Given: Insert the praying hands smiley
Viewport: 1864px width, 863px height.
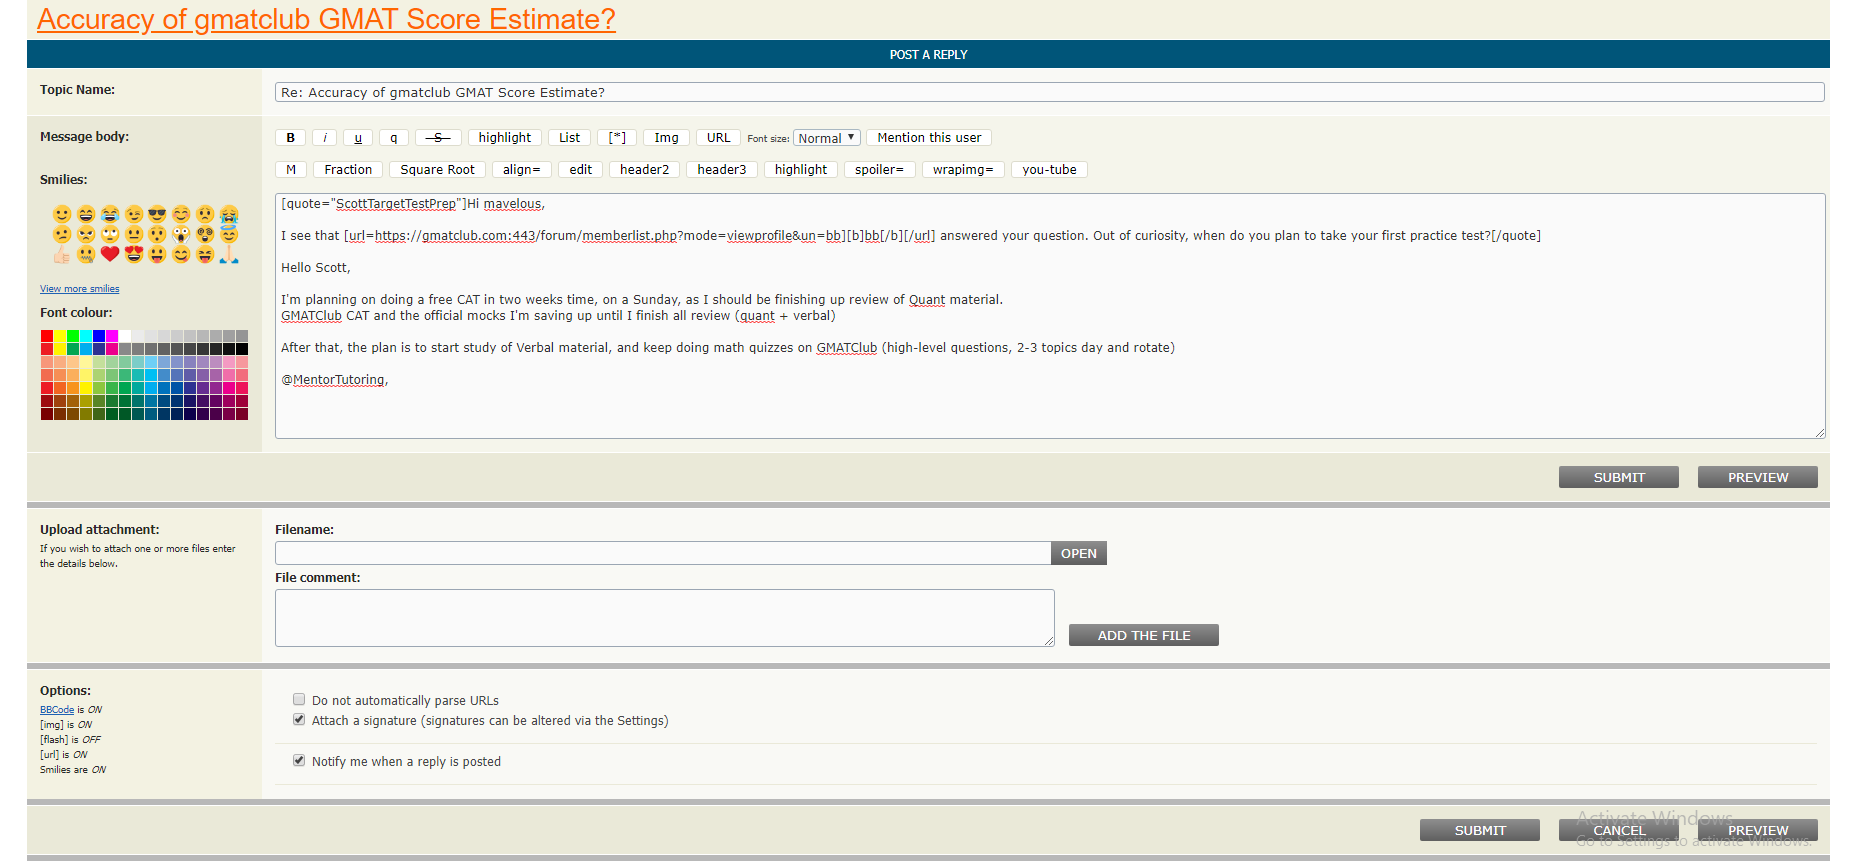Looking at the screenshot, I should (229, 254).
